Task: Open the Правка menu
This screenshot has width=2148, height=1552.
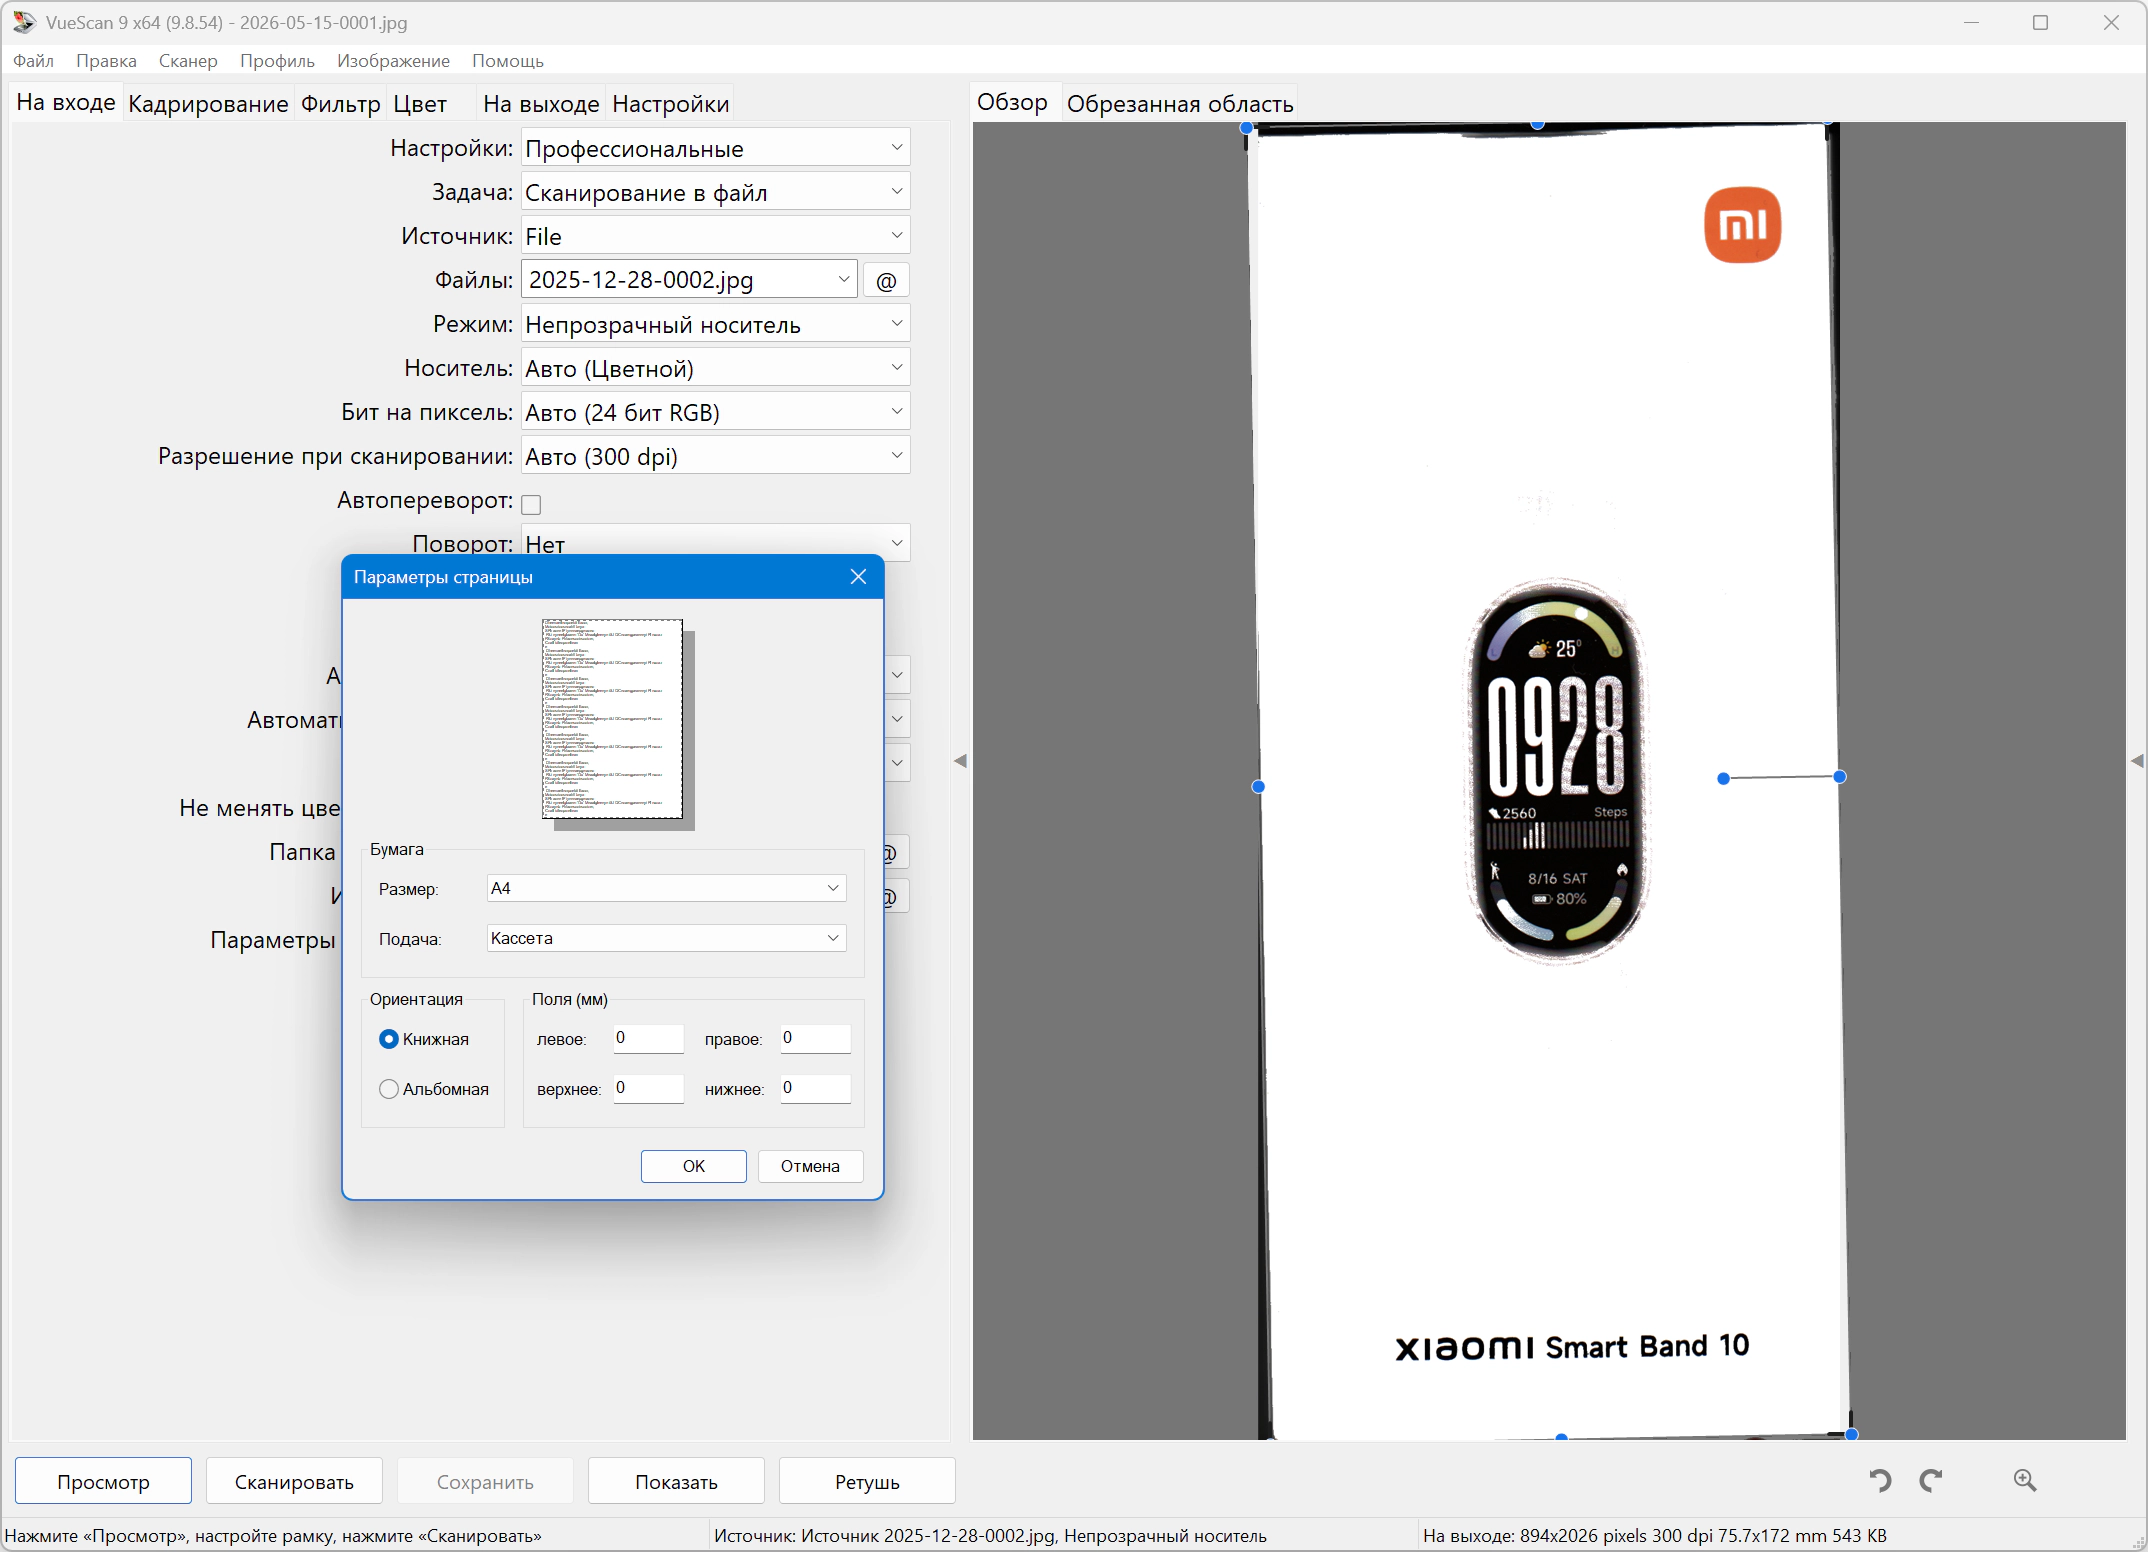Action: coord(106,61)
